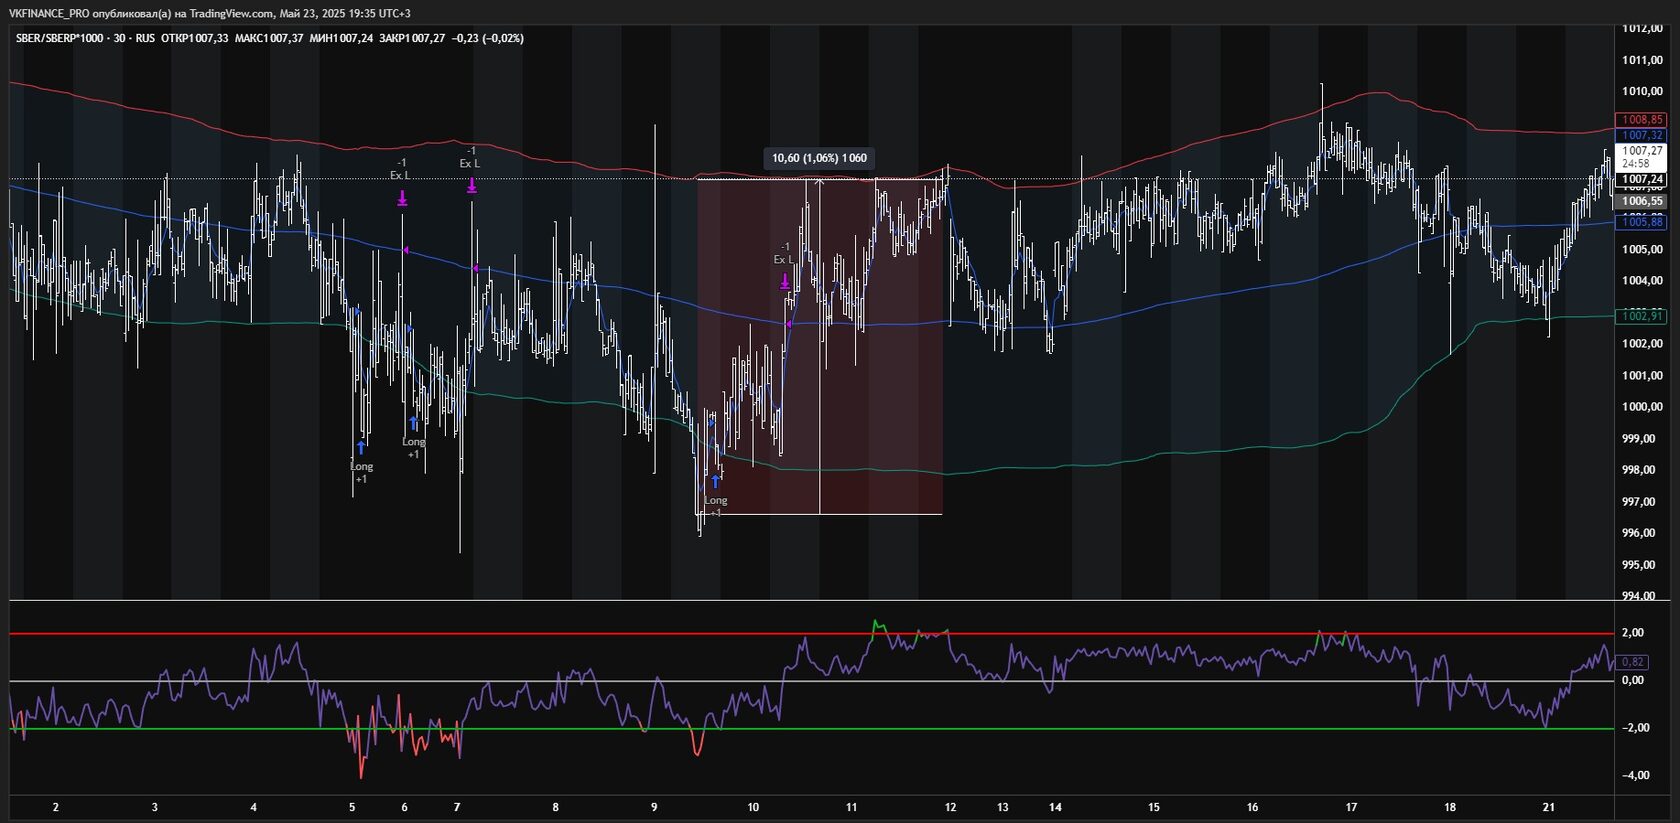Click the current price tag 1007,27 with countdown
This screenshot has width=1680, height=823.
tap(1642, 157)
